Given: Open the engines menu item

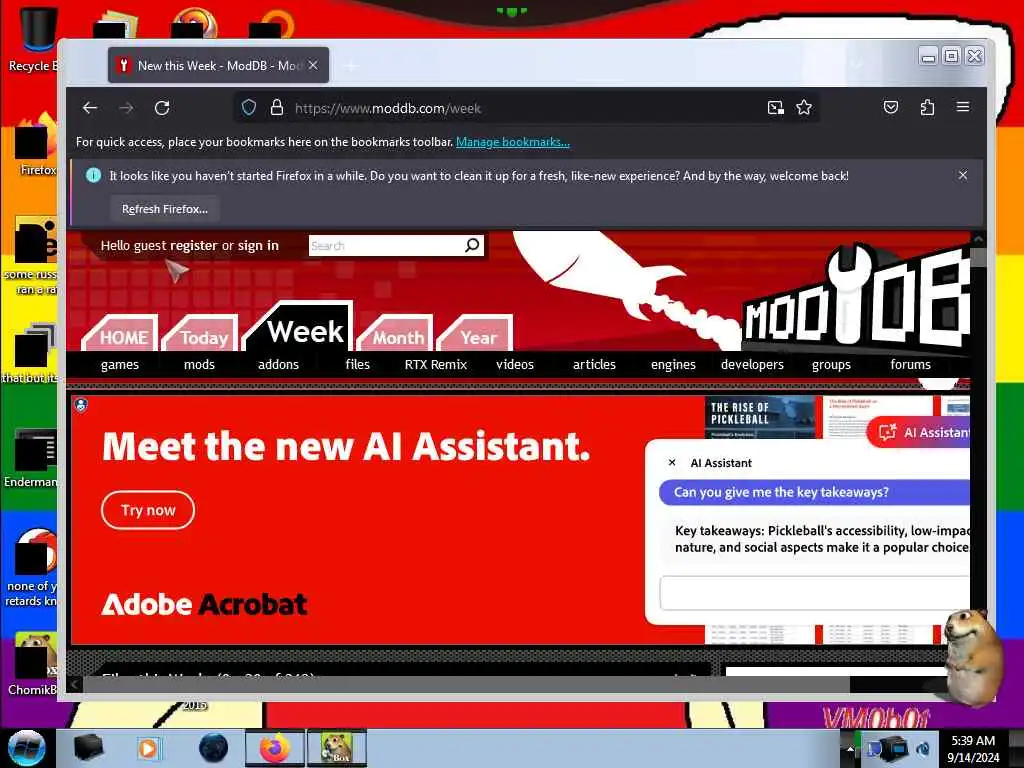Looking at the screenshot, I should click(673, 364).
